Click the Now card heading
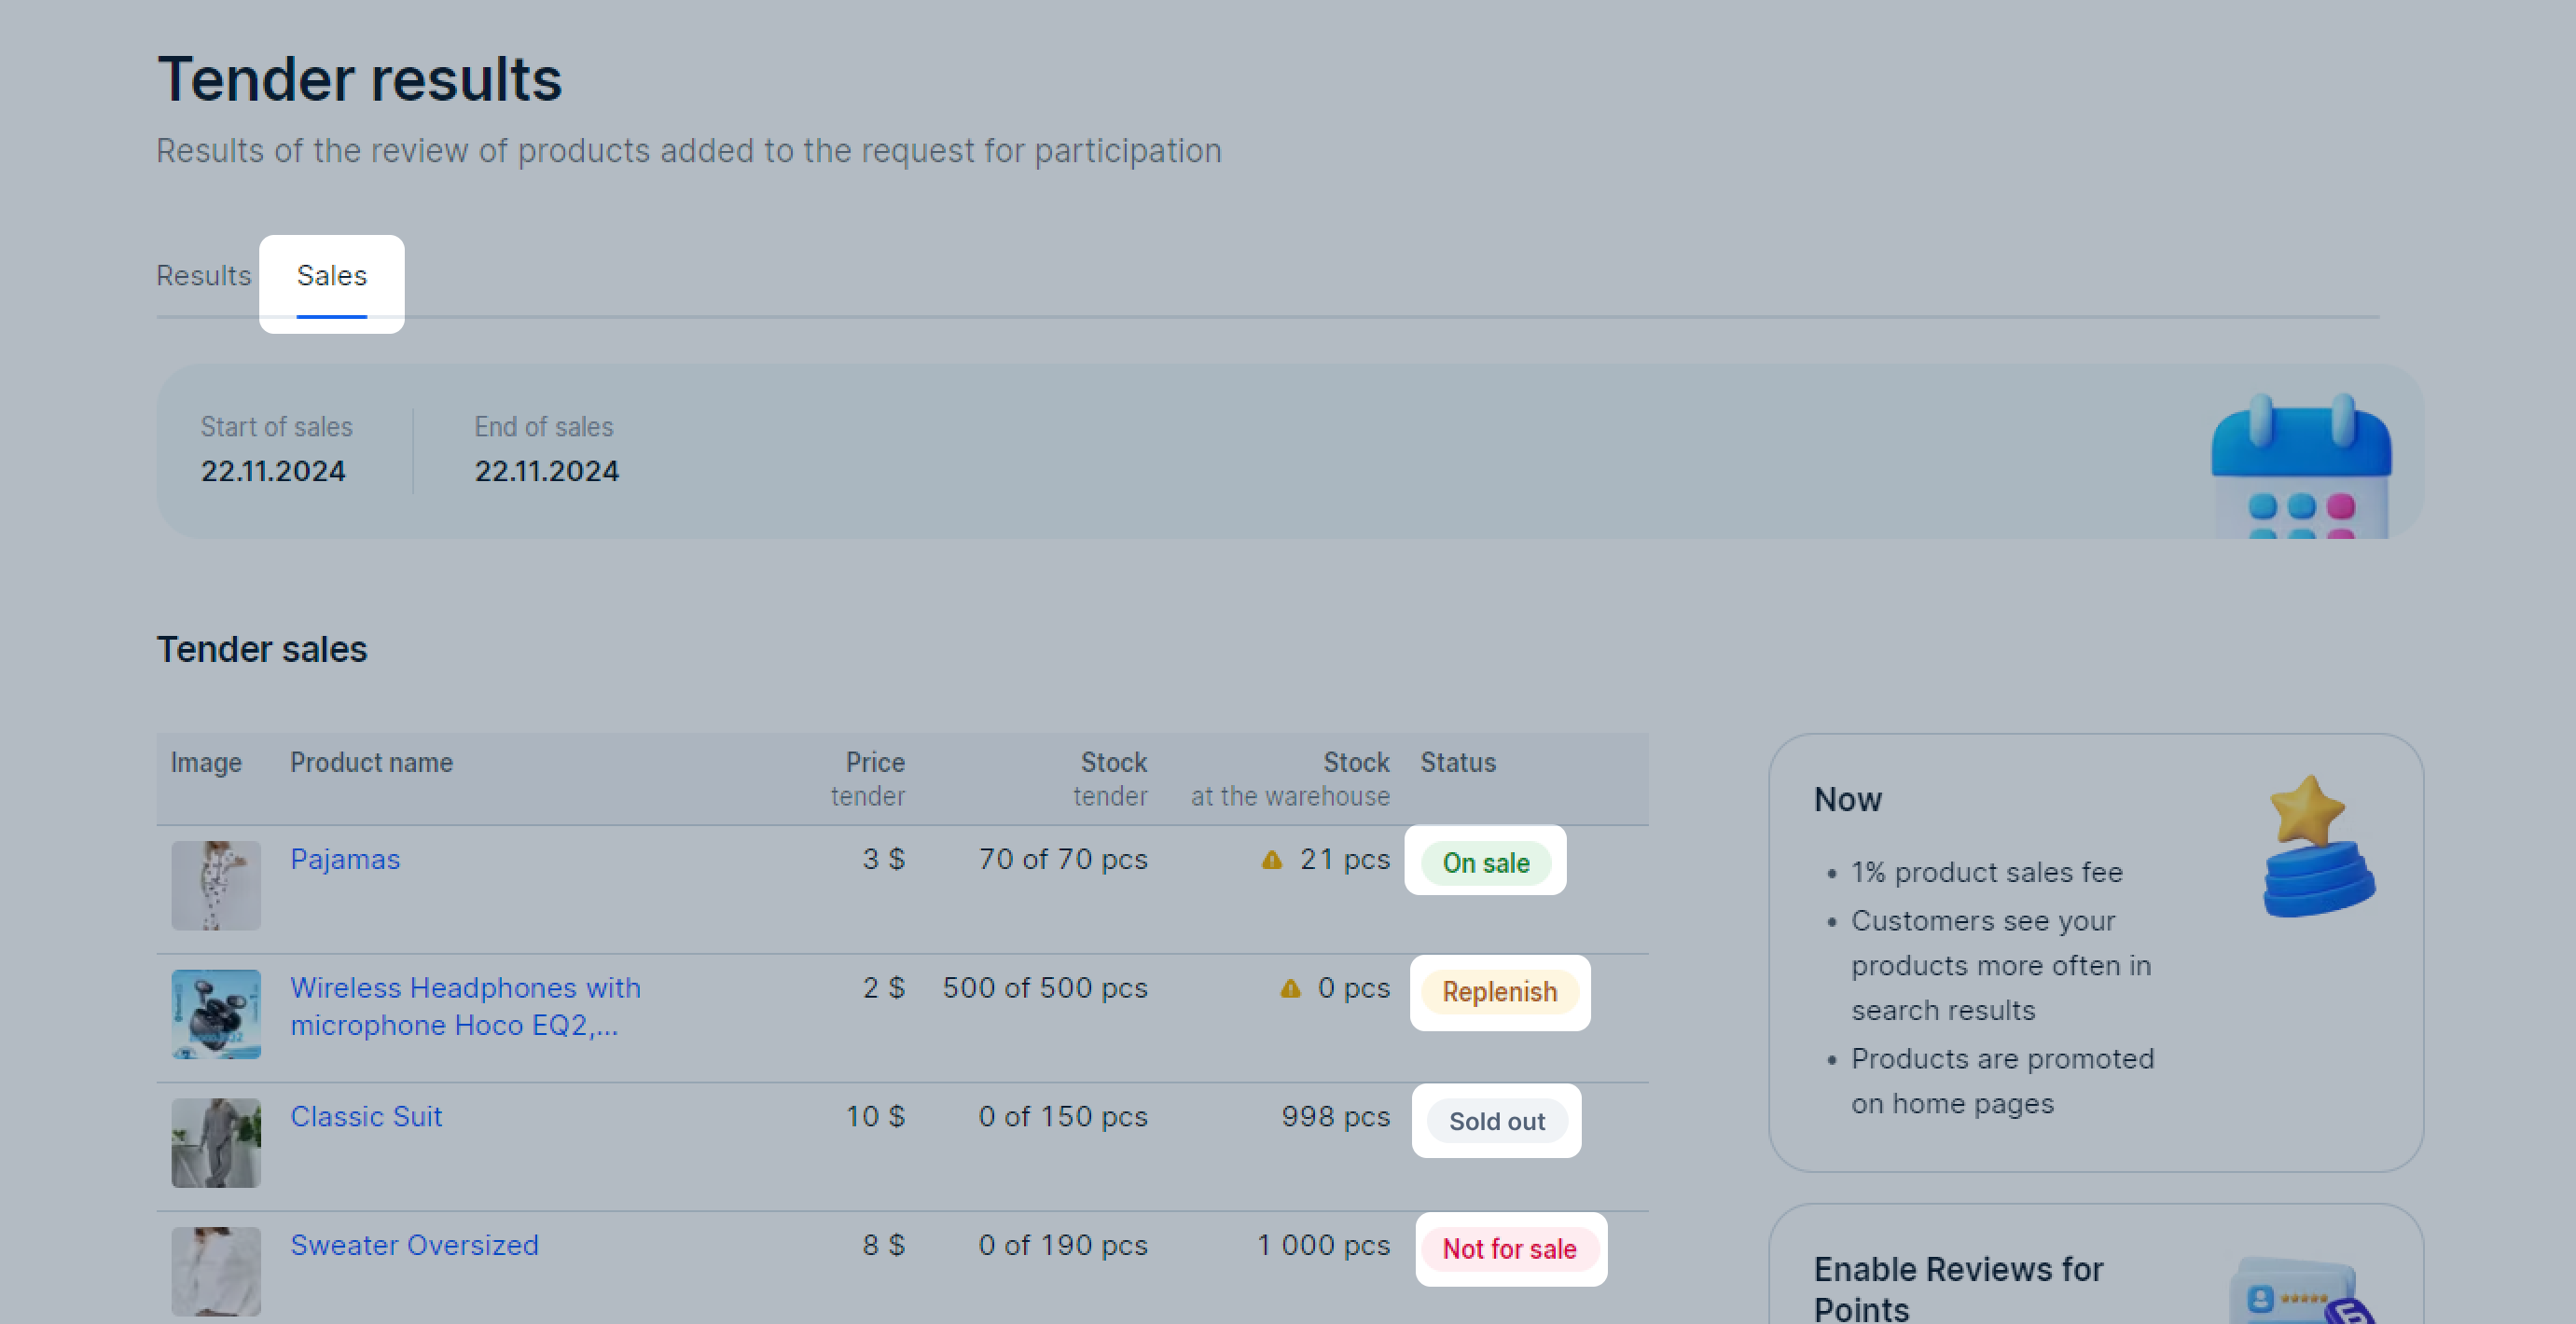Image resolution: width=2576 pixels, height=1324 pixels. point(1847,799)
